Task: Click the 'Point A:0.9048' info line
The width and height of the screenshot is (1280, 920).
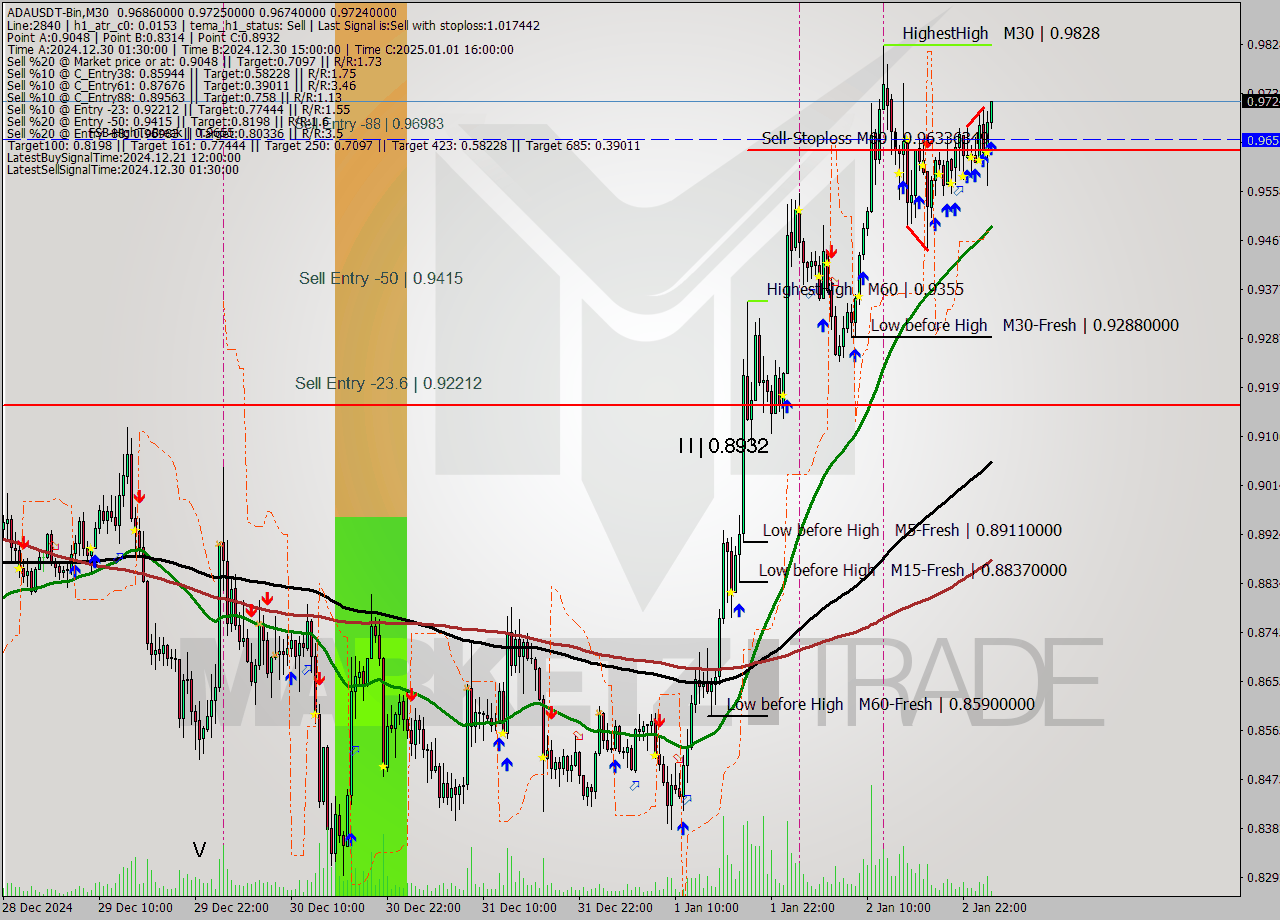Action: click(143, 38)
